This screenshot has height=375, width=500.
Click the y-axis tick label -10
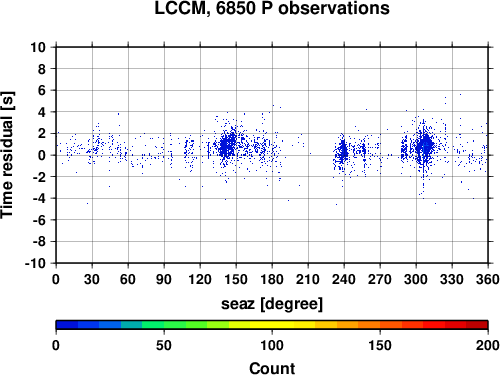tap(35, 263)
